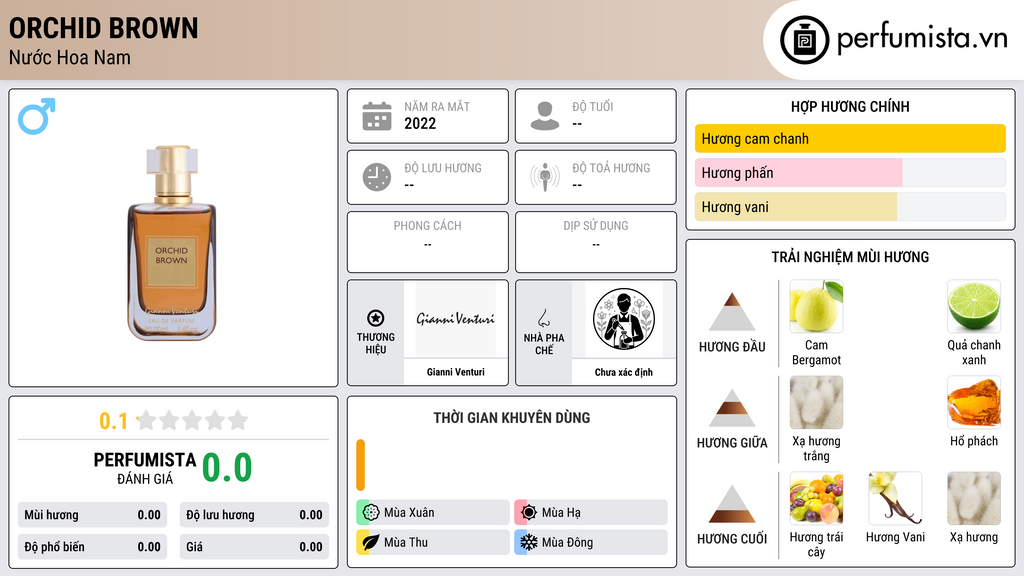Viewport: 1024px width, 576px height.
Task: Click the green 0.0 Perfumista score
Action: pos(227,468)
